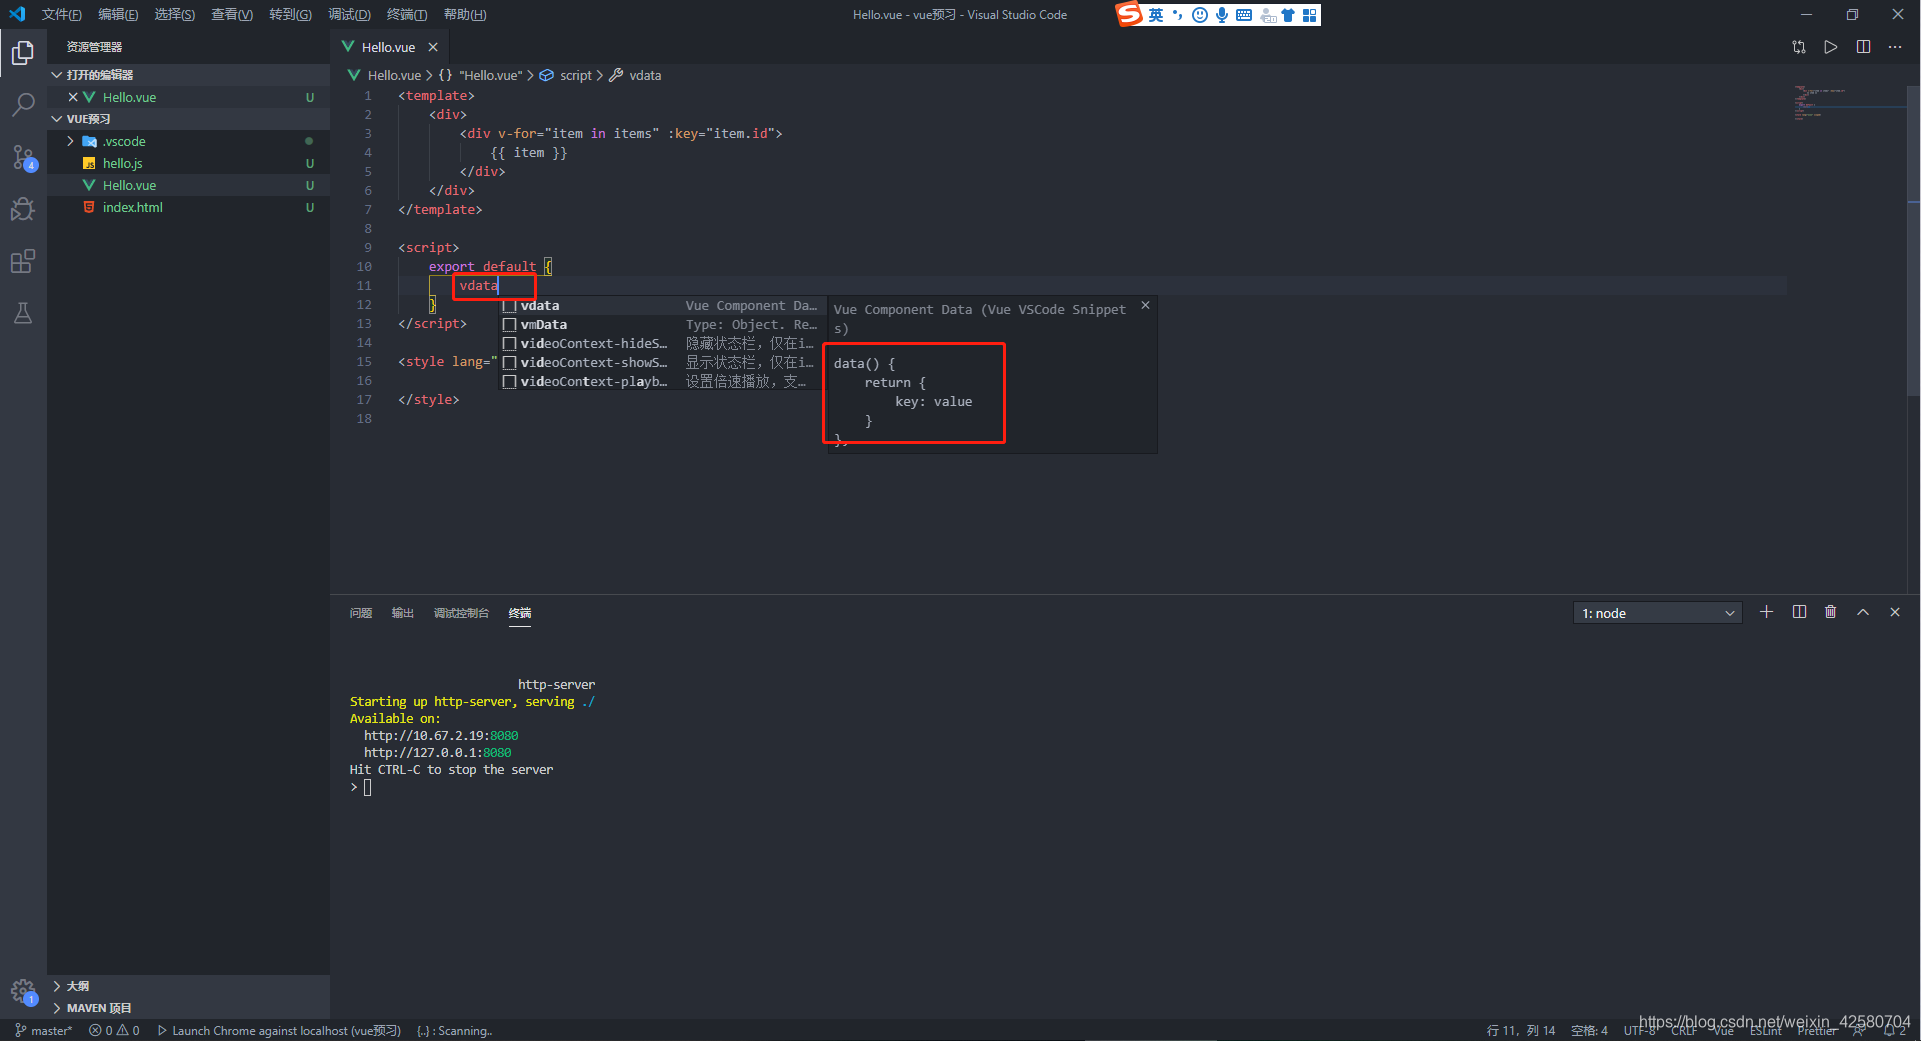Image resolution: width=1921 pixels, height=1041 pixels.
Task: Click line 11 column 14 cursor position indicator
Action: pos(1521,1031)
